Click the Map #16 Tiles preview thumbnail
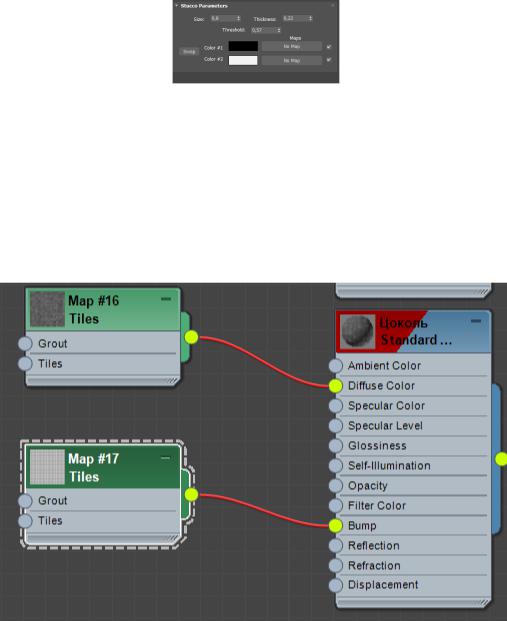The height and width of the screenshot is (621, 507). [47, 309]
